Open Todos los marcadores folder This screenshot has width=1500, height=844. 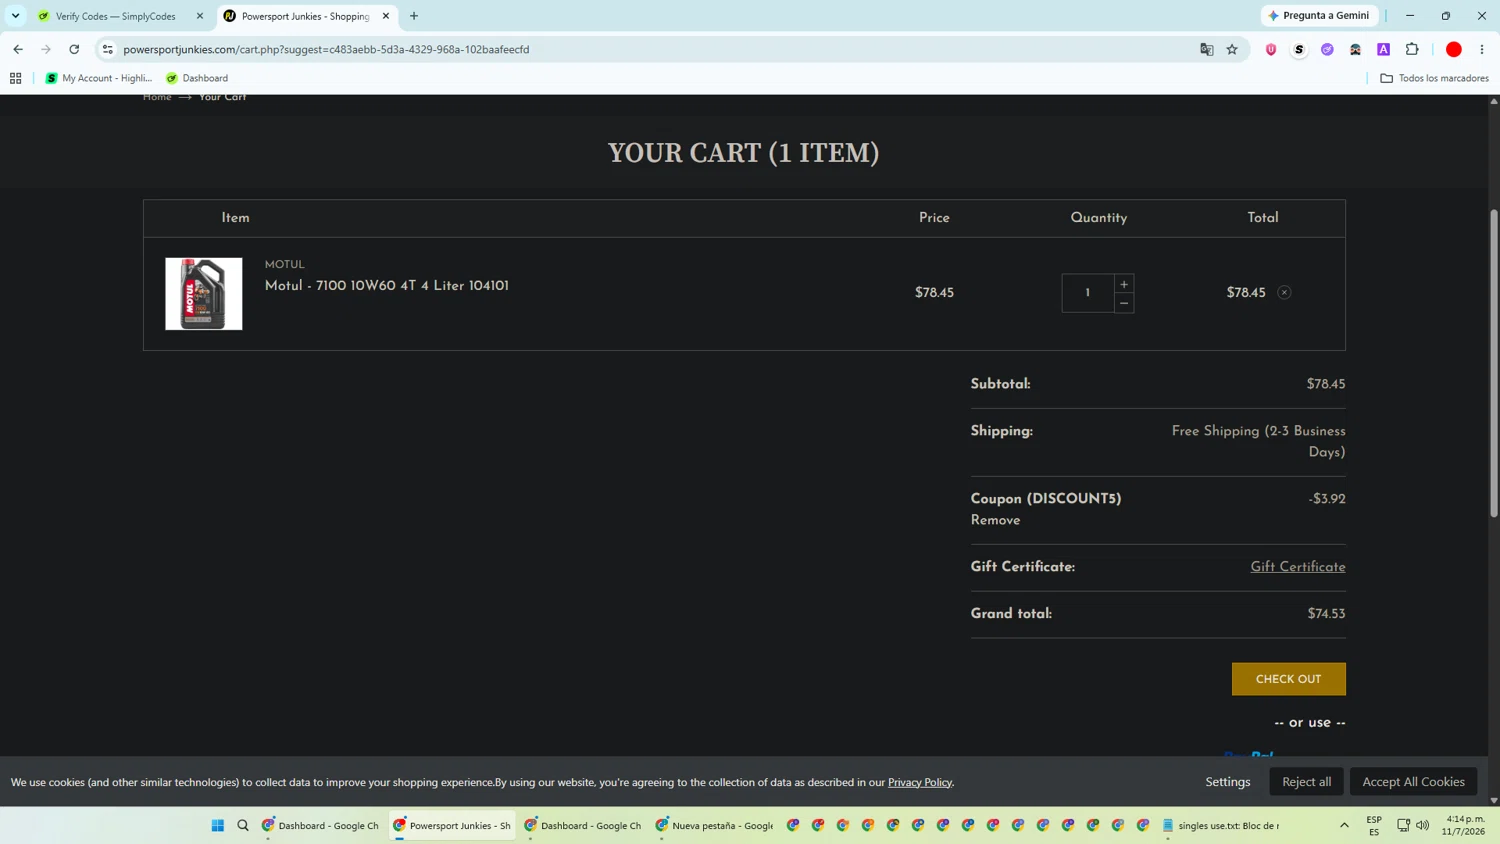(x=1434, y=78)
